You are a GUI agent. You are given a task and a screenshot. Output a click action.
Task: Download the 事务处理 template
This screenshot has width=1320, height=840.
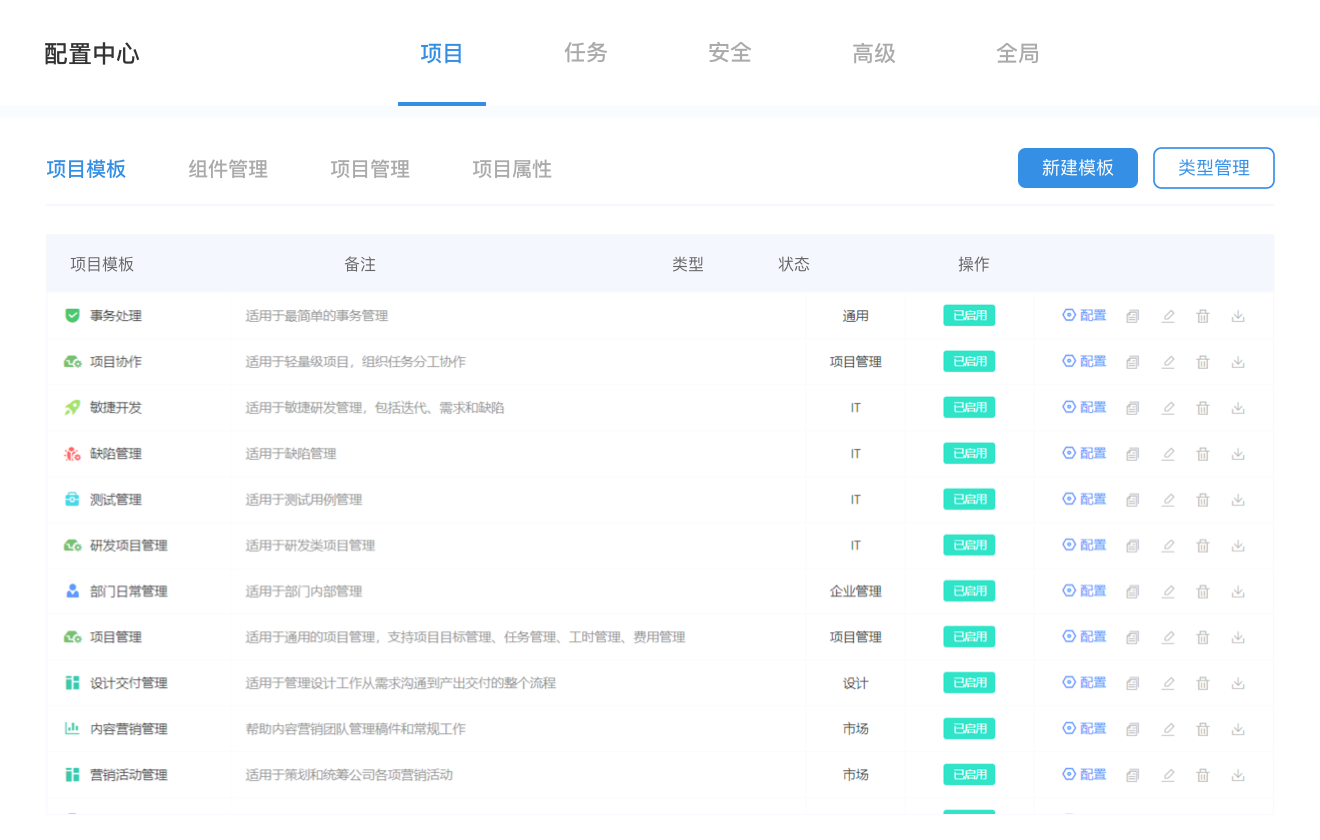click(x=1238, y=316)
